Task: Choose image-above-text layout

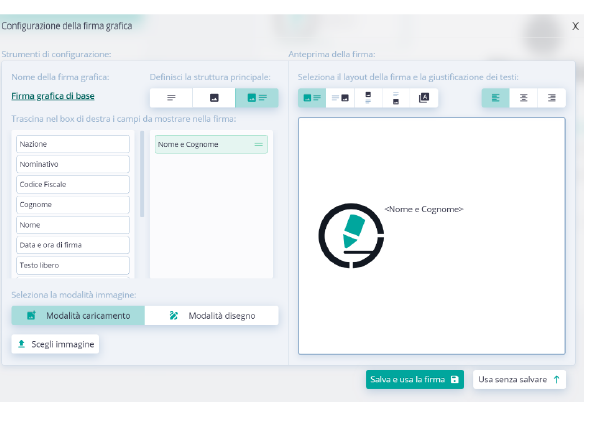Action: click(x=368, y=98)
